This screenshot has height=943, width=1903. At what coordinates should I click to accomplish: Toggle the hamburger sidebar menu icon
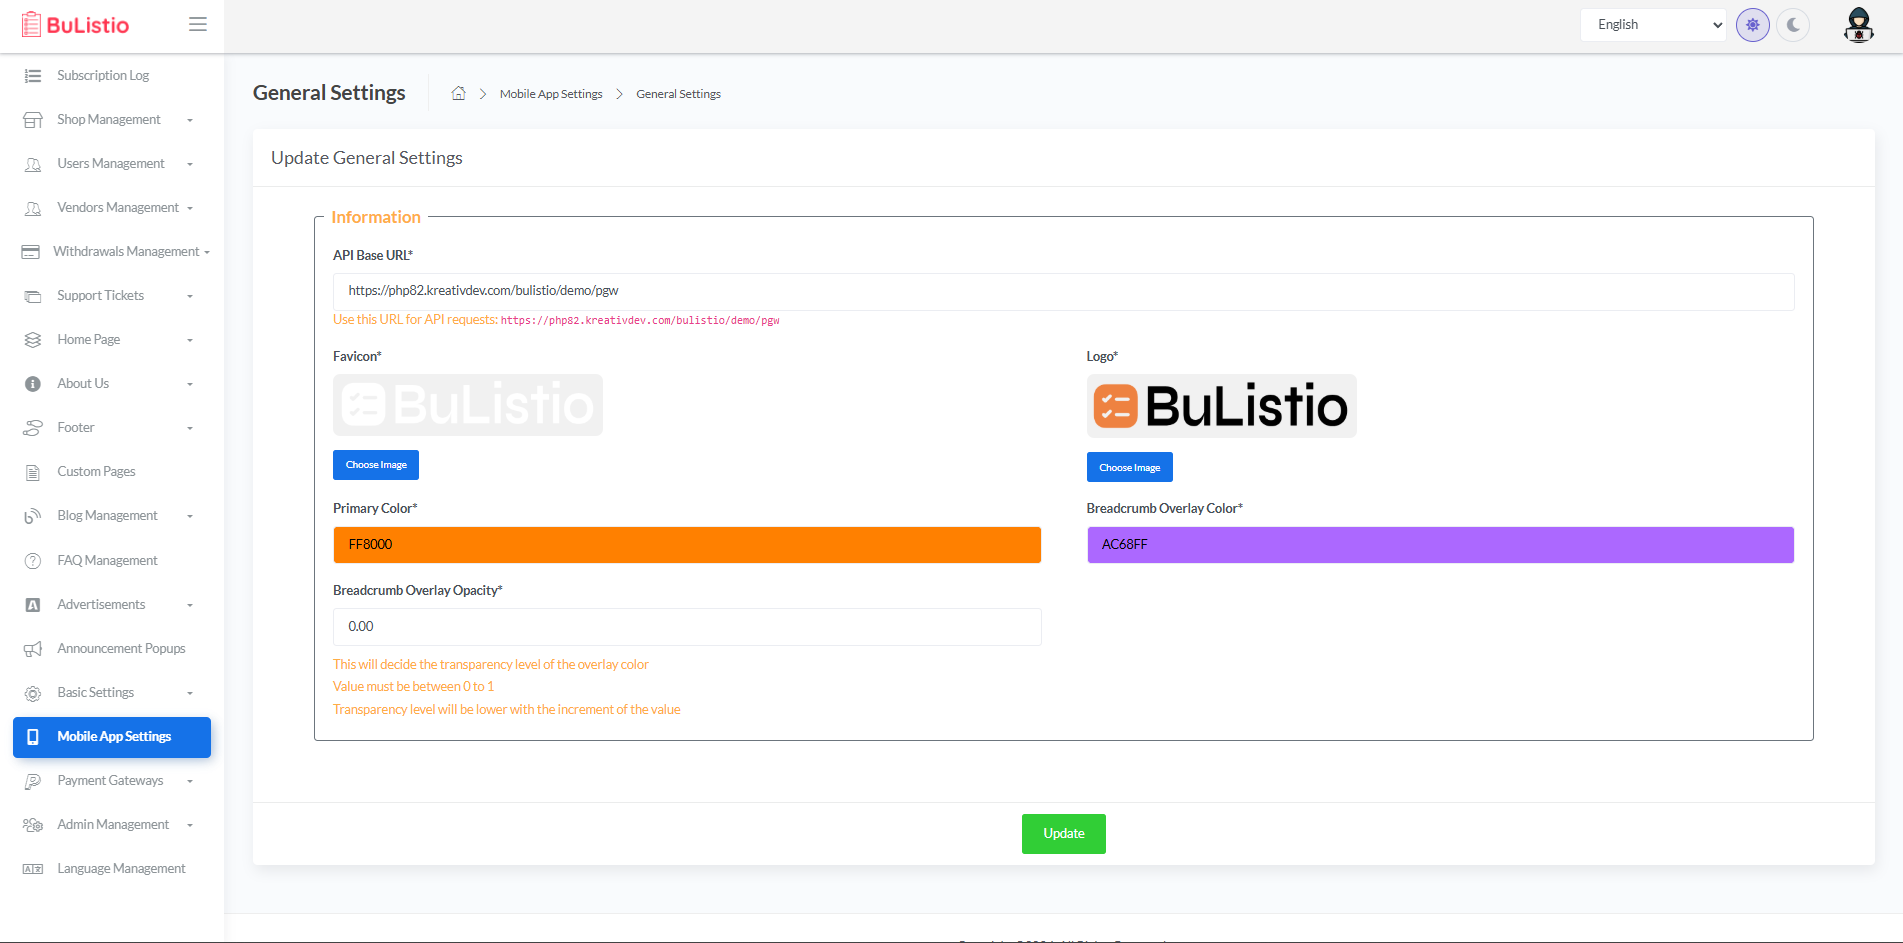coord(198,24)
